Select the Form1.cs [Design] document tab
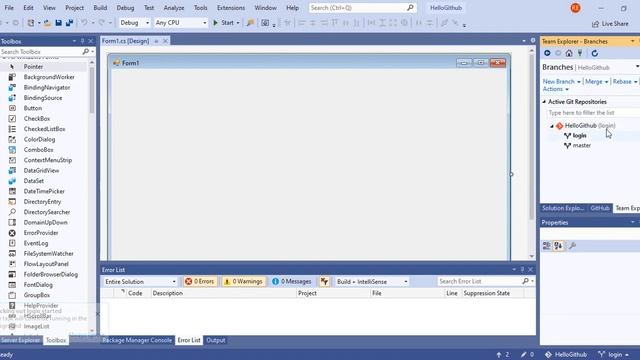The image size is (640, 360). 125,41
